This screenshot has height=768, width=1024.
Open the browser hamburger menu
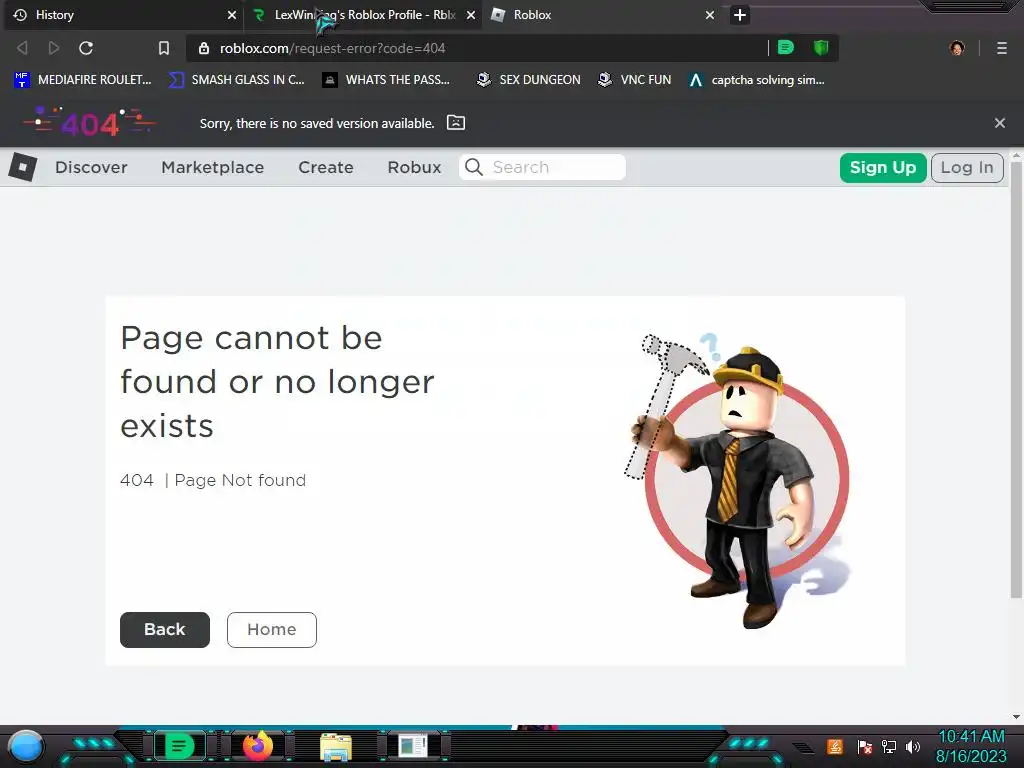1002,48
